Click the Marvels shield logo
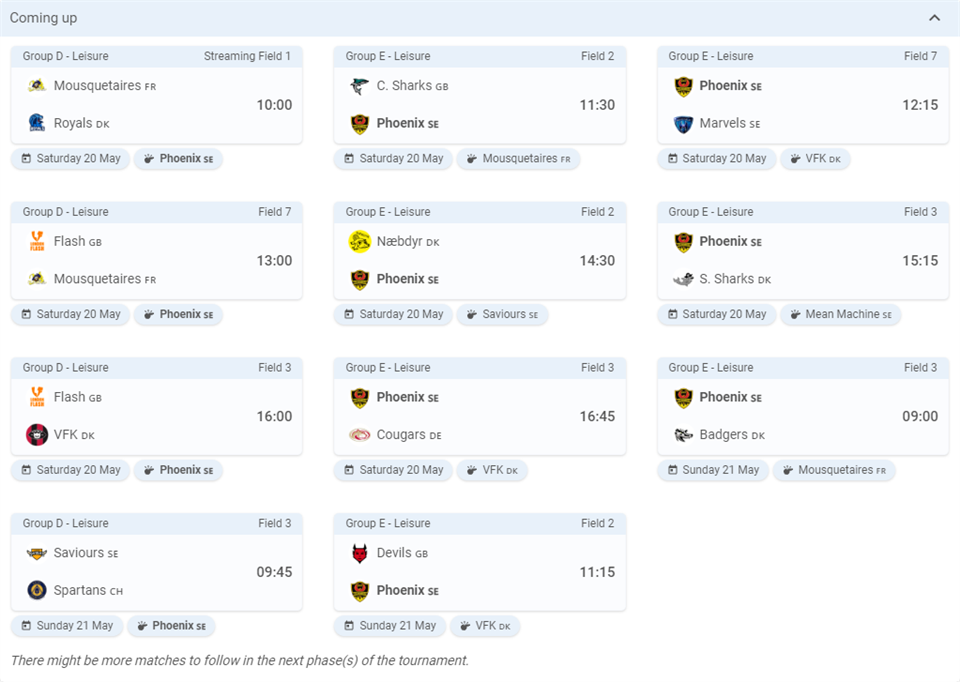Screen dimensions: 960x682 [x=683, y=124]
